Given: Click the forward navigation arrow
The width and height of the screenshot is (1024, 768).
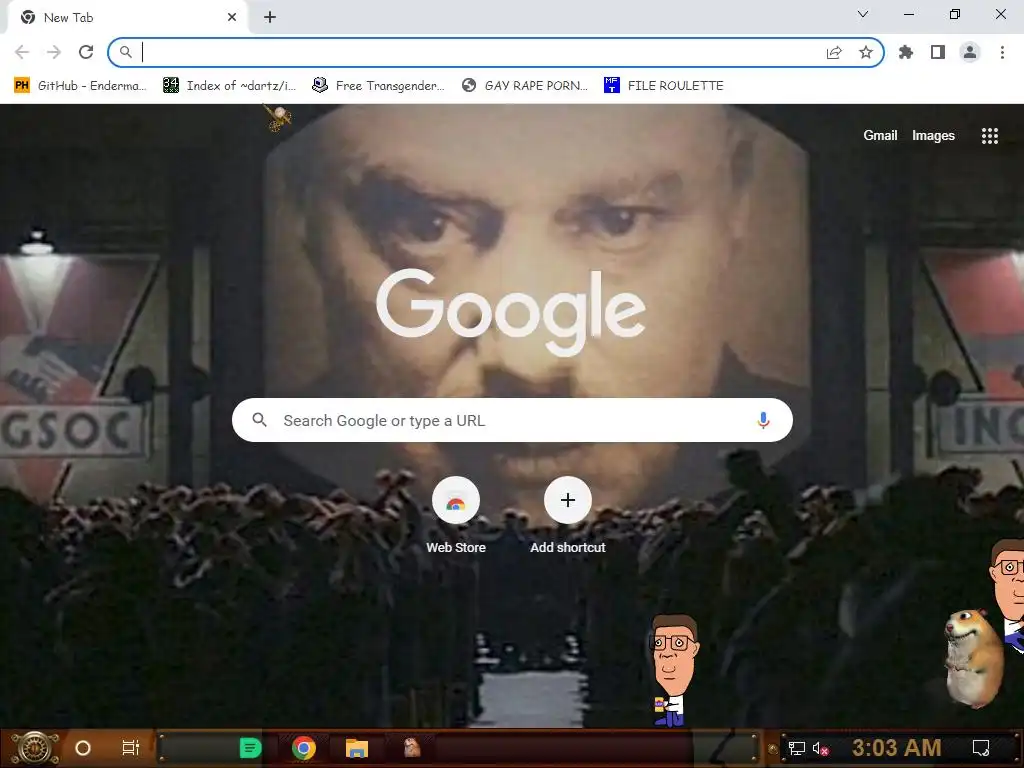Looking at the screenshot, I should coord(54,52).
